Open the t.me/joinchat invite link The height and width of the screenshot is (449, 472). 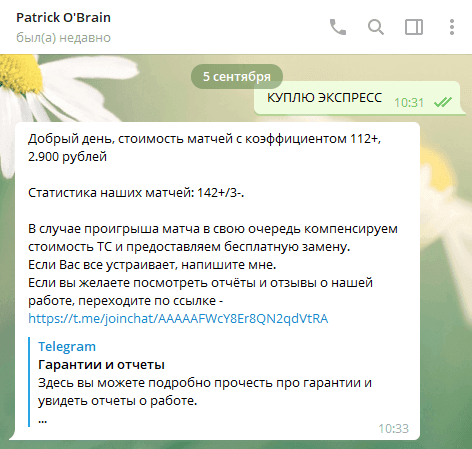tap(178, 318)
